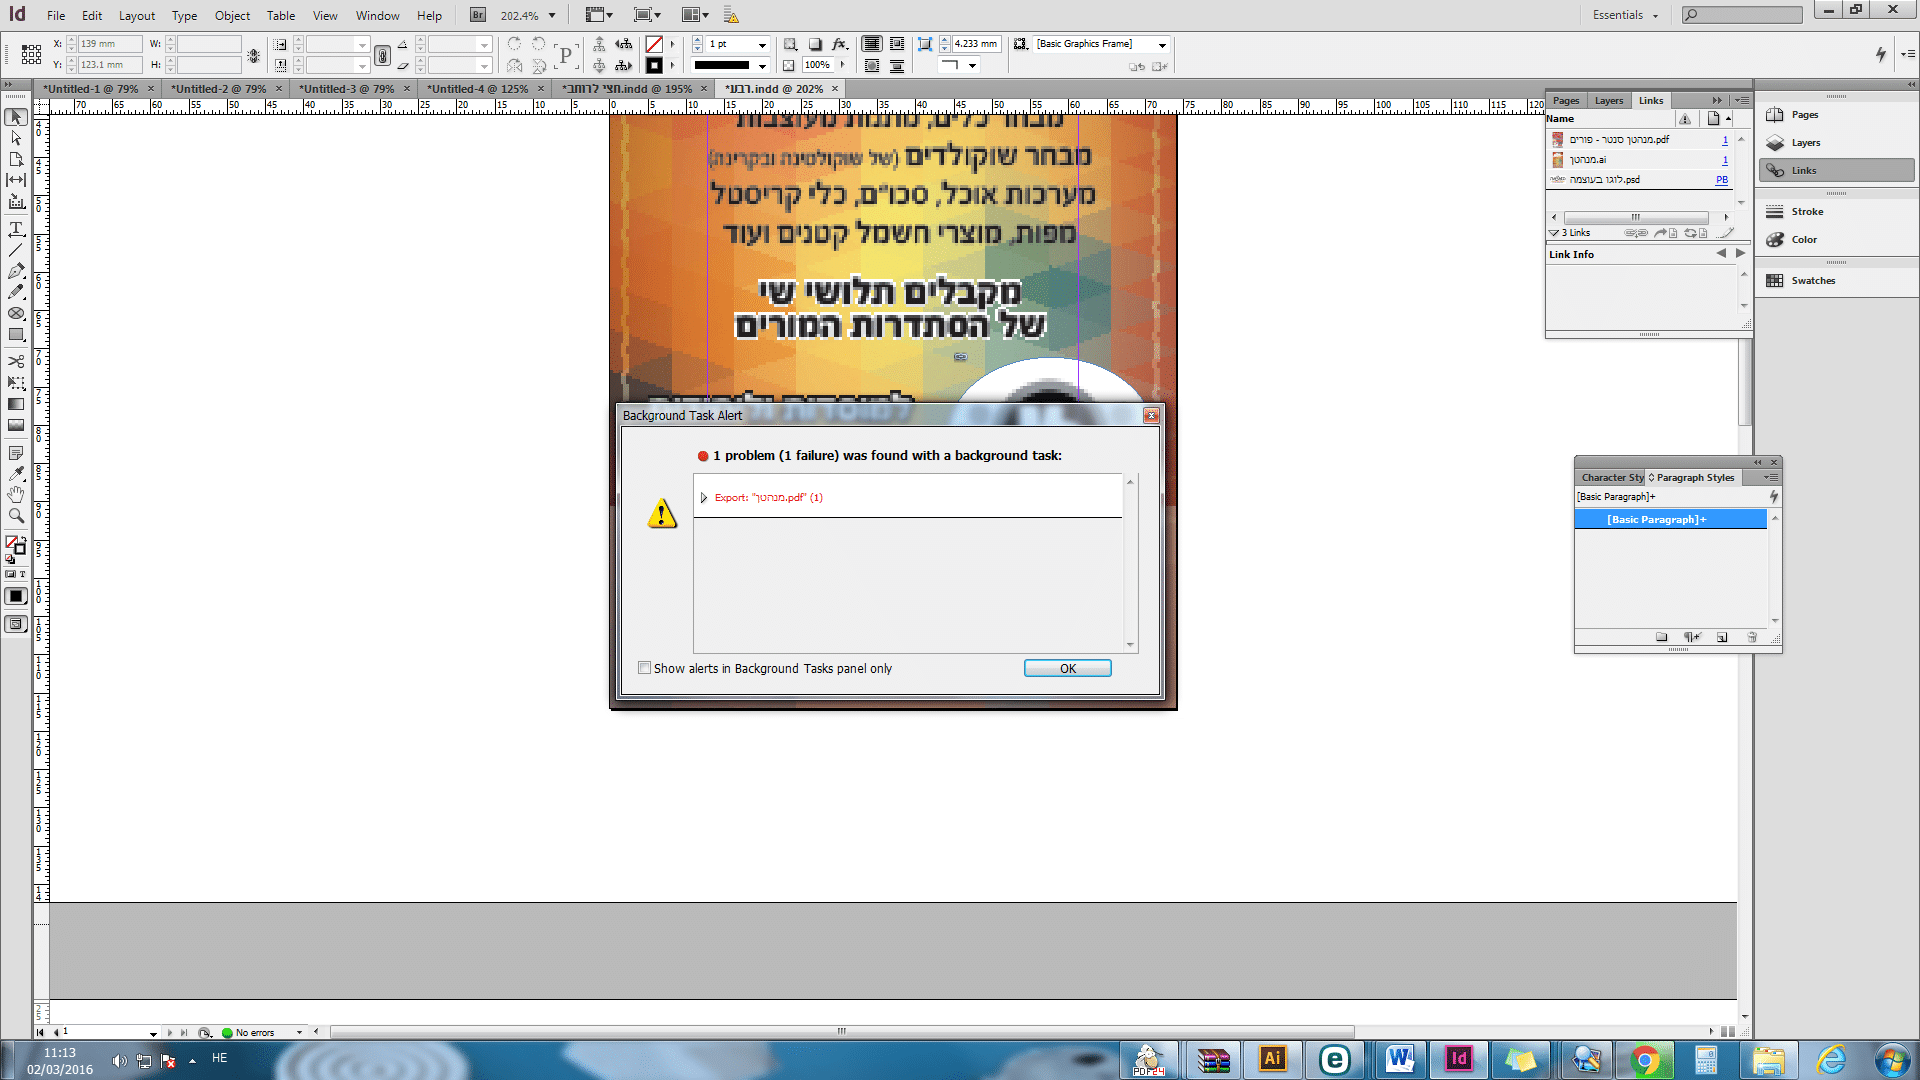Switch to the Layers tab in panel
This screenshot has width=1920, height=1080.
tap(1608, 101)
